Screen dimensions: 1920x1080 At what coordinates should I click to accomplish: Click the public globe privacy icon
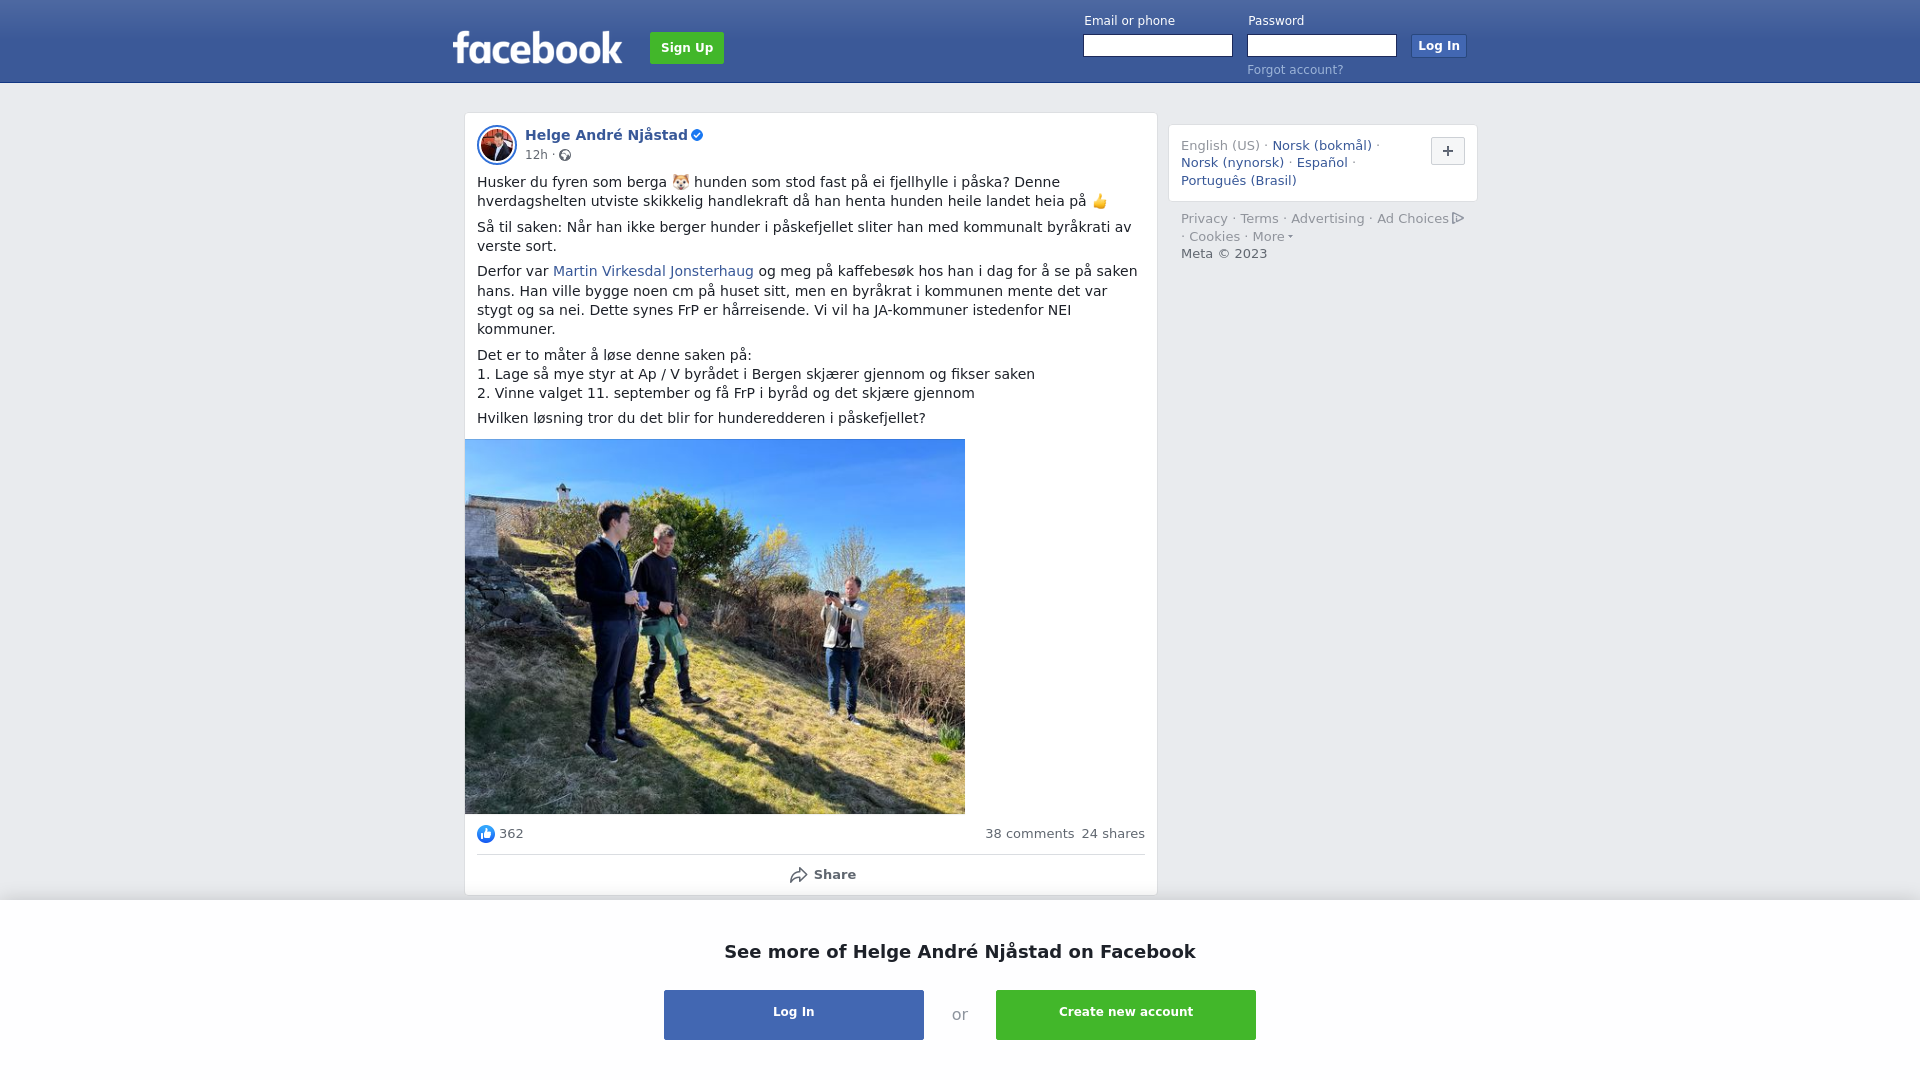tap(565, 155)
